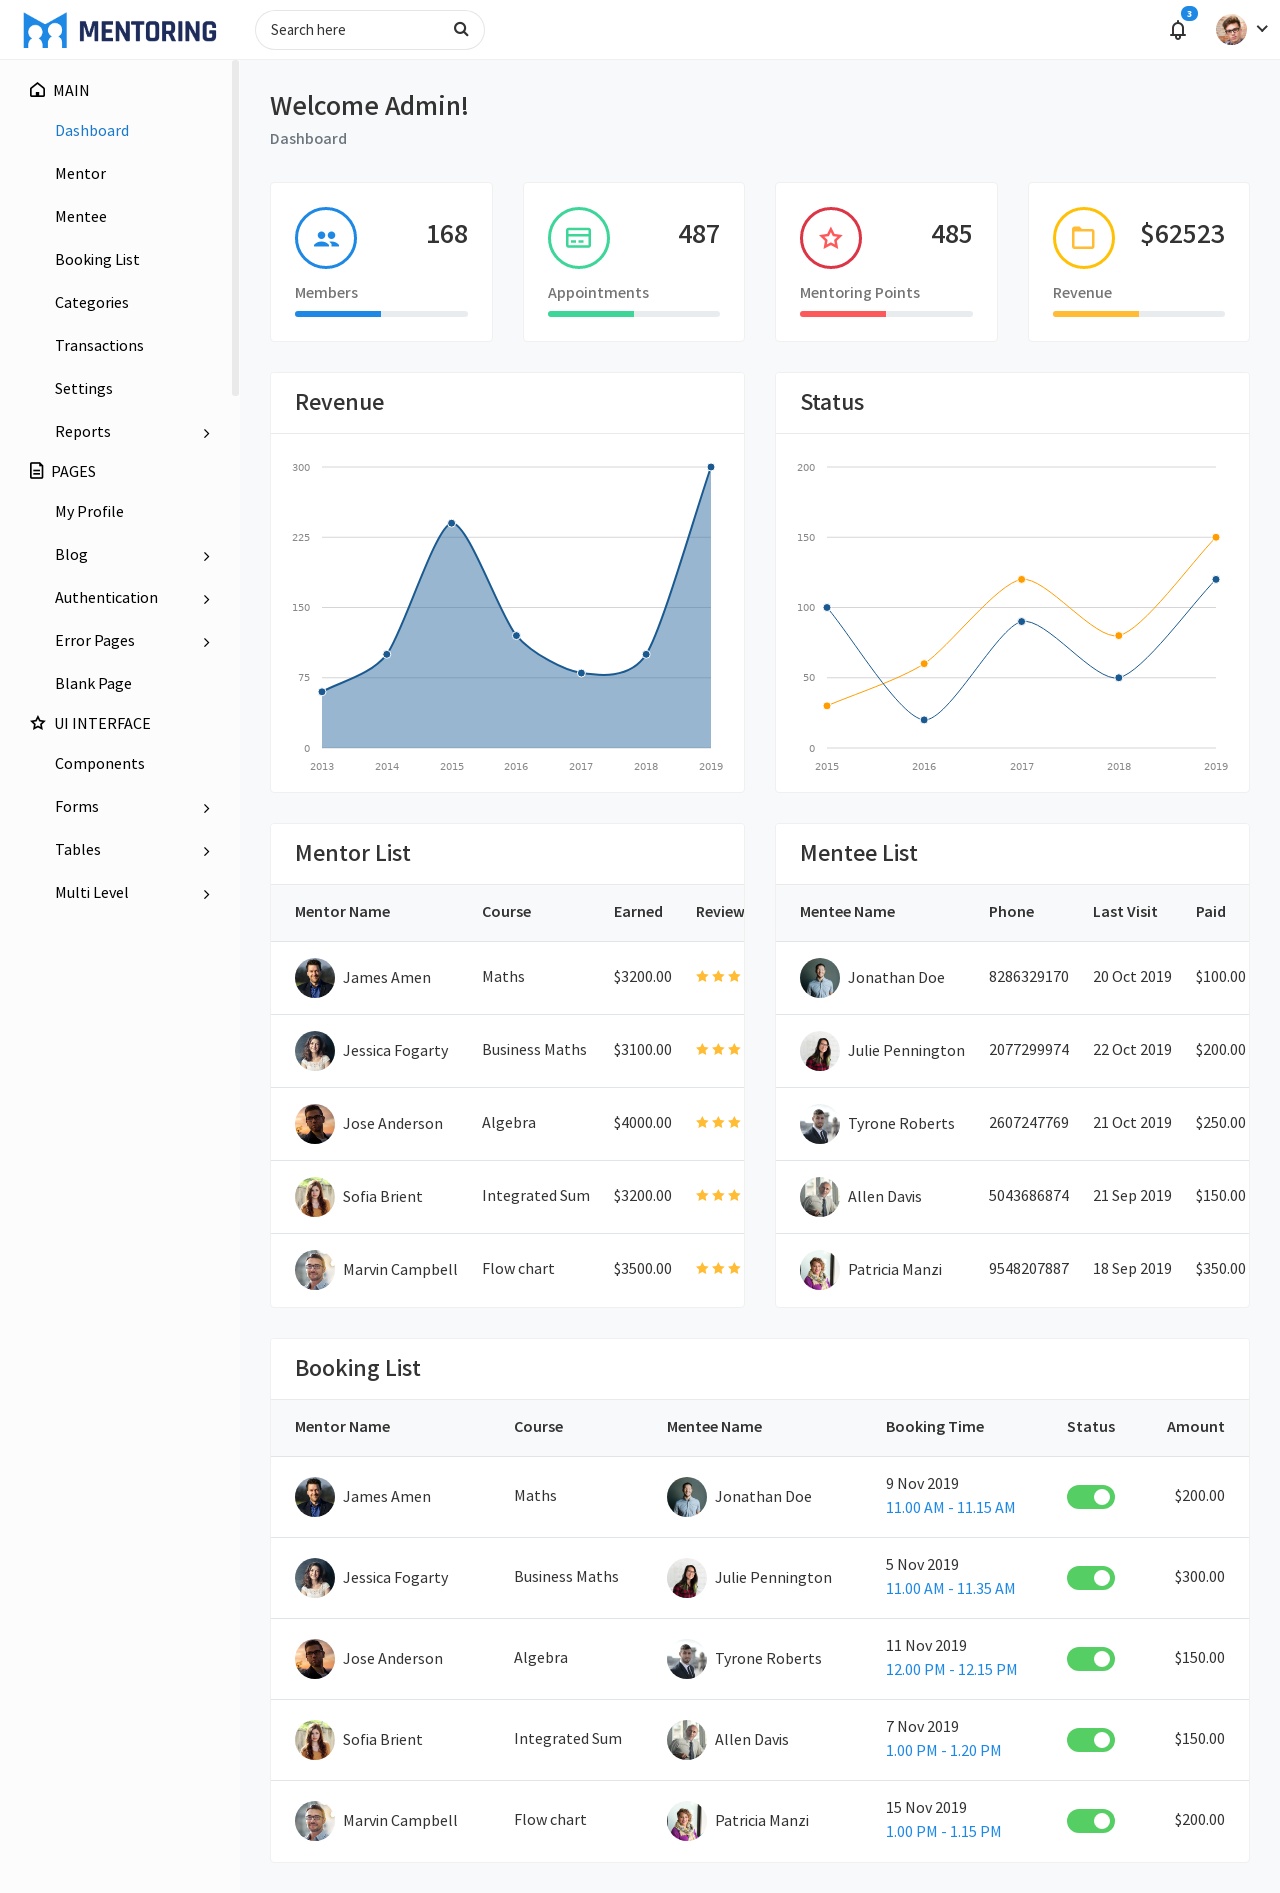Click Allen Davis avatar in Mentee List
Screen dimensions: 1280x1893
(820, 1197)
